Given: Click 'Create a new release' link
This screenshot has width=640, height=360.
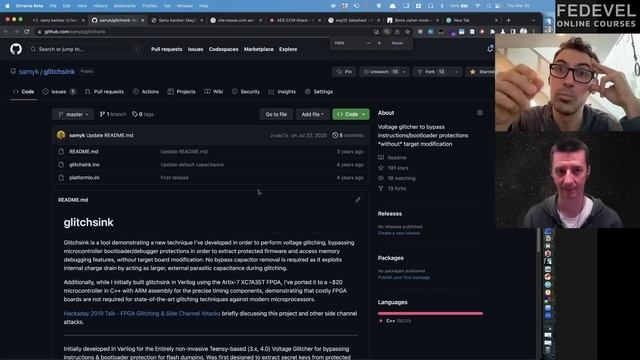Looking at the screenshot, I should click(399, 233).
